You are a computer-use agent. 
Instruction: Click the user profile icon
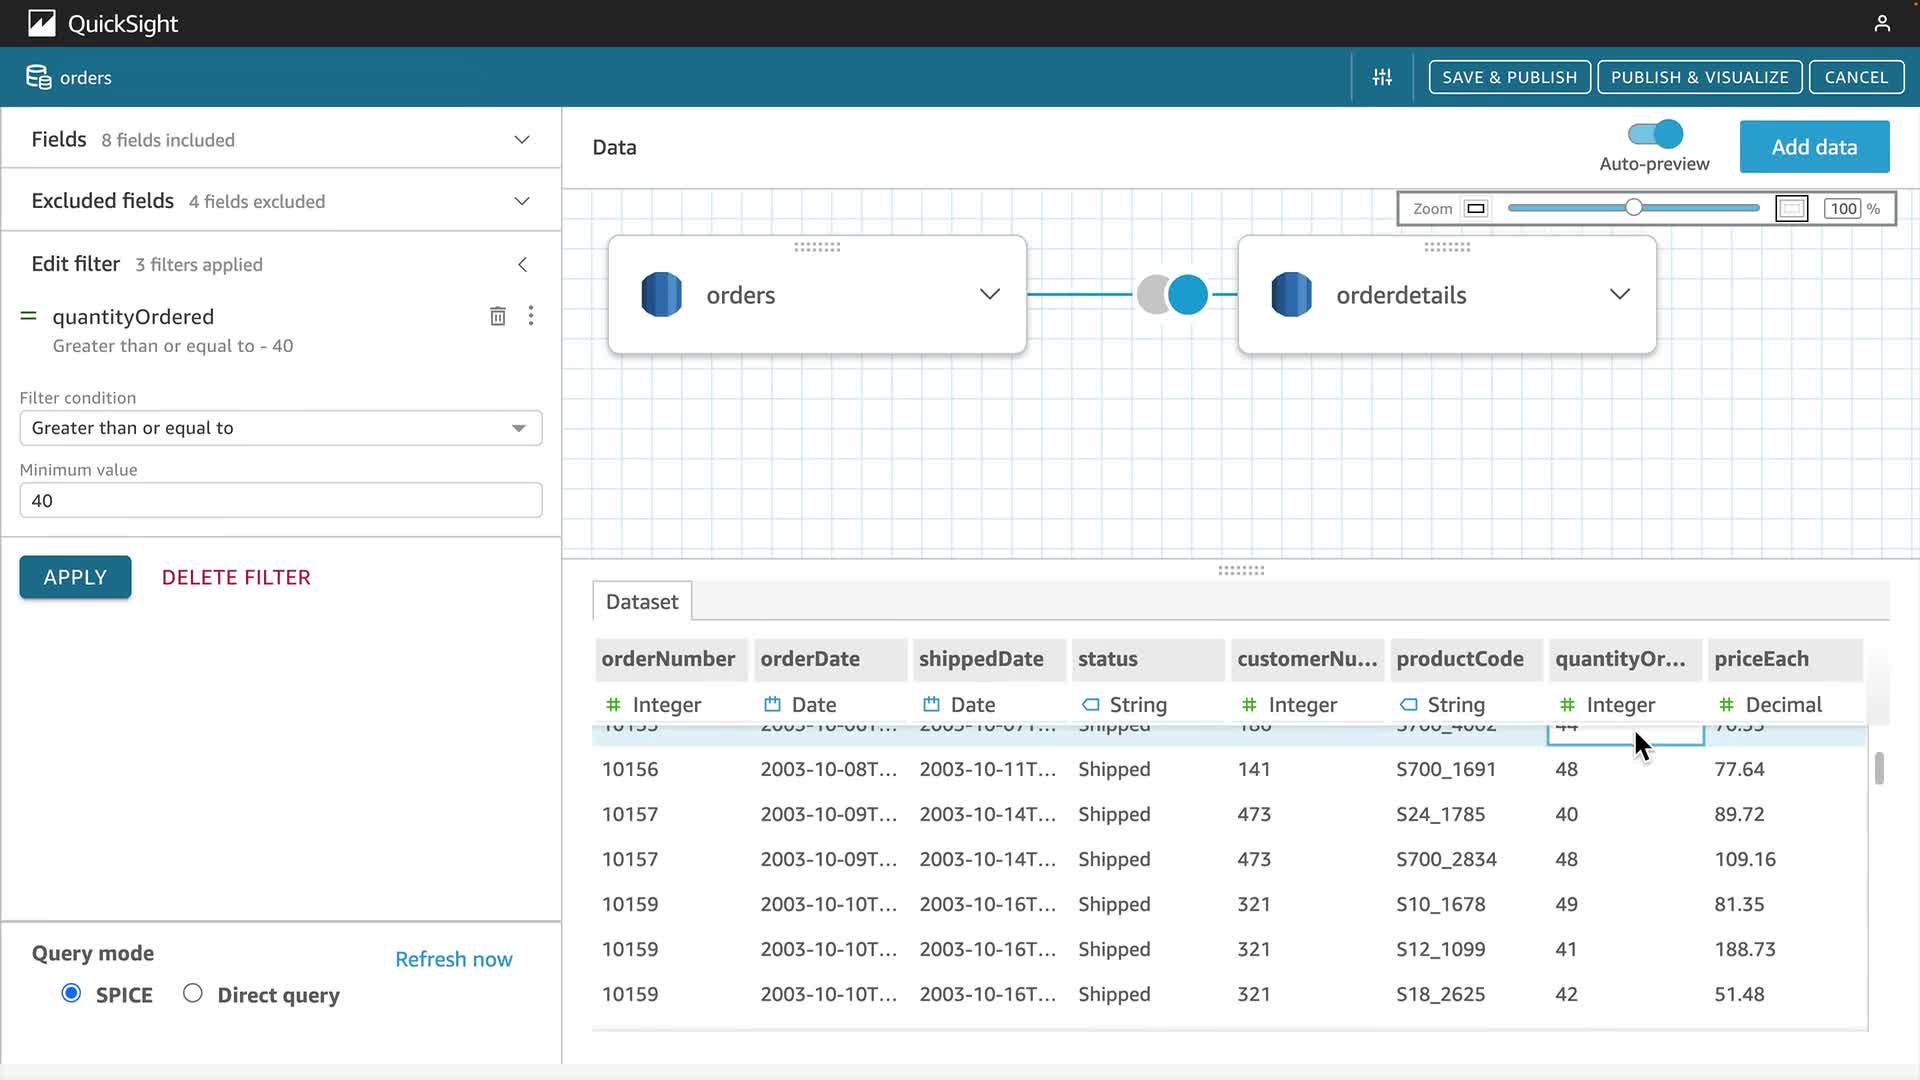[1882, 23]
